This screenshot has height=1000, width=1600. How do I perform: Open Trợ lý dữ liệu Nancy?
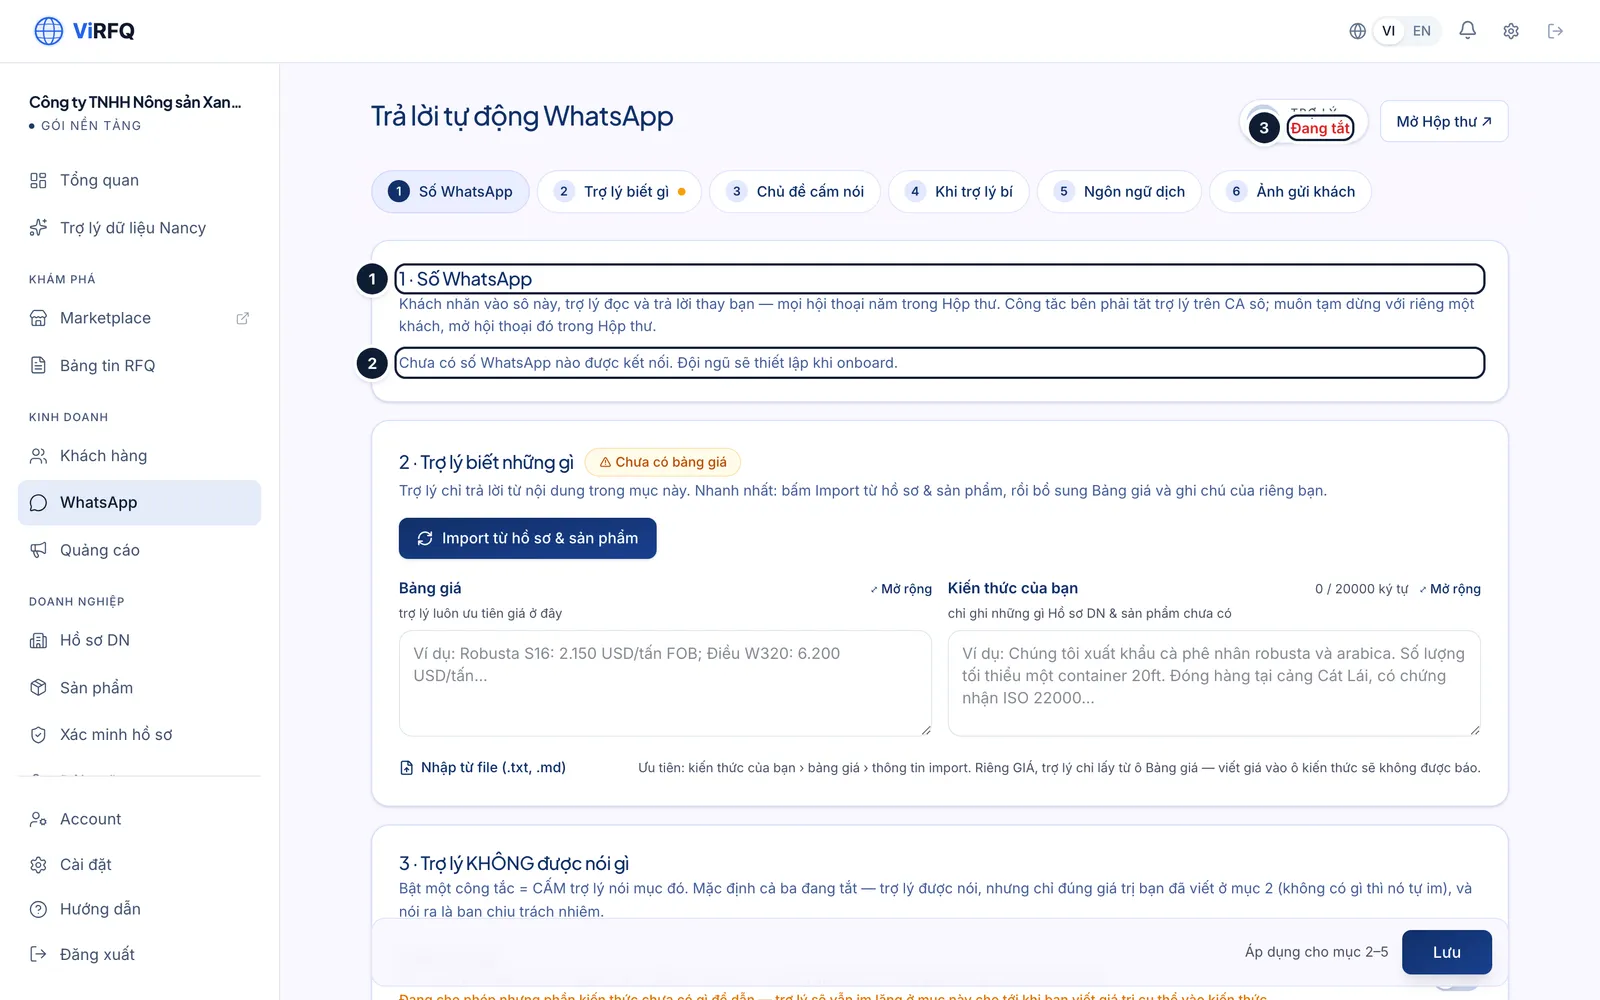coord(139,228)
